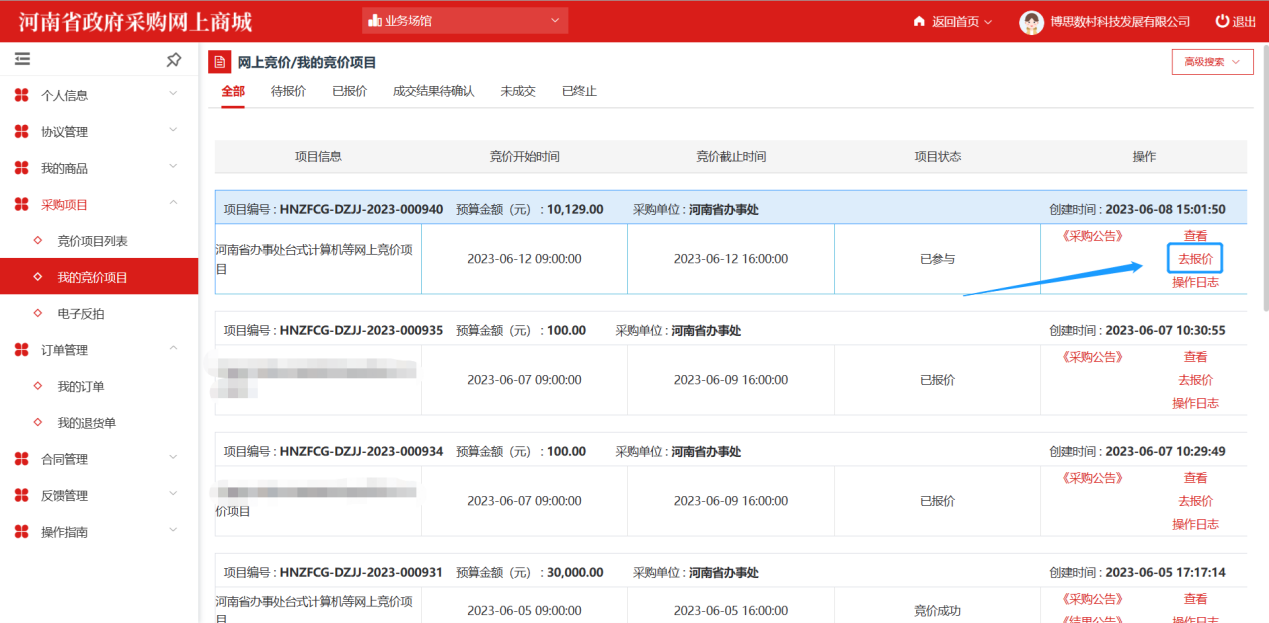Pin the sidebar with the pushpin icon

[x=174, y=60]
